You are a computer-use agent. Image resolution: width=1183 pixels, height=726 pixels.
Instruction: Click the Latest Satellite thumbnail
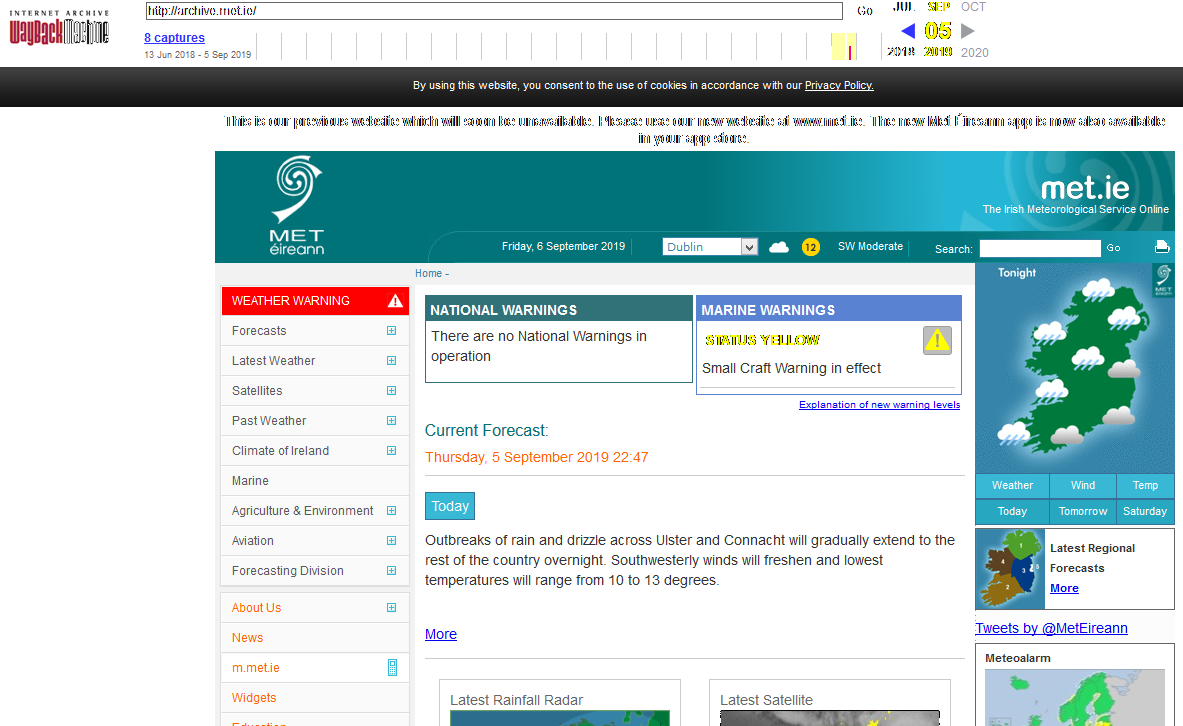830,718
